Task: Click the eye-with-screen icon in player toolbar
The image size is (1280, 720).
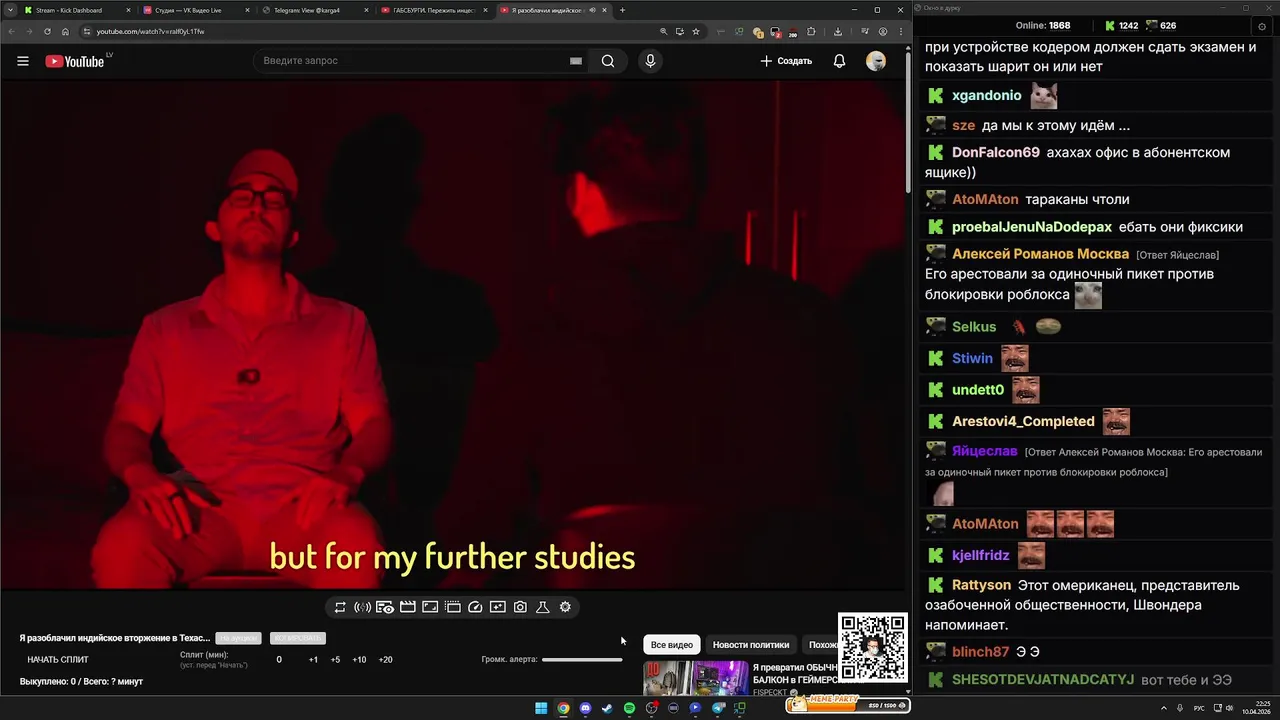Action: pyautogui.click(x=385, y=607)
